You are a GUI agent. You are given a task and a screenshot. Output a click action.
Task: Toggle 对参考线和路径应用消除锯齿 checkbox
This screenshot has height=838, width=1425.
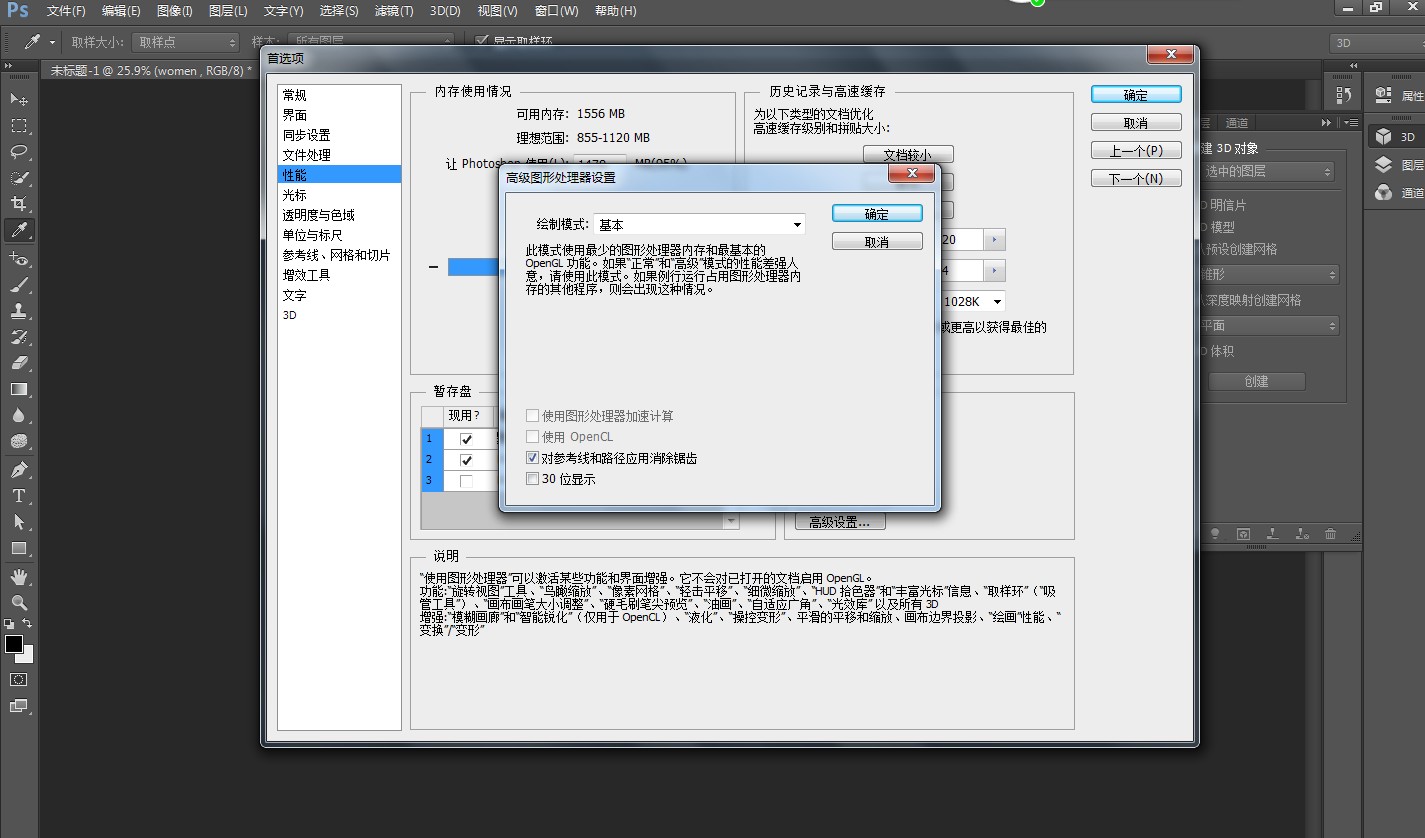click(x=532, y=458)
